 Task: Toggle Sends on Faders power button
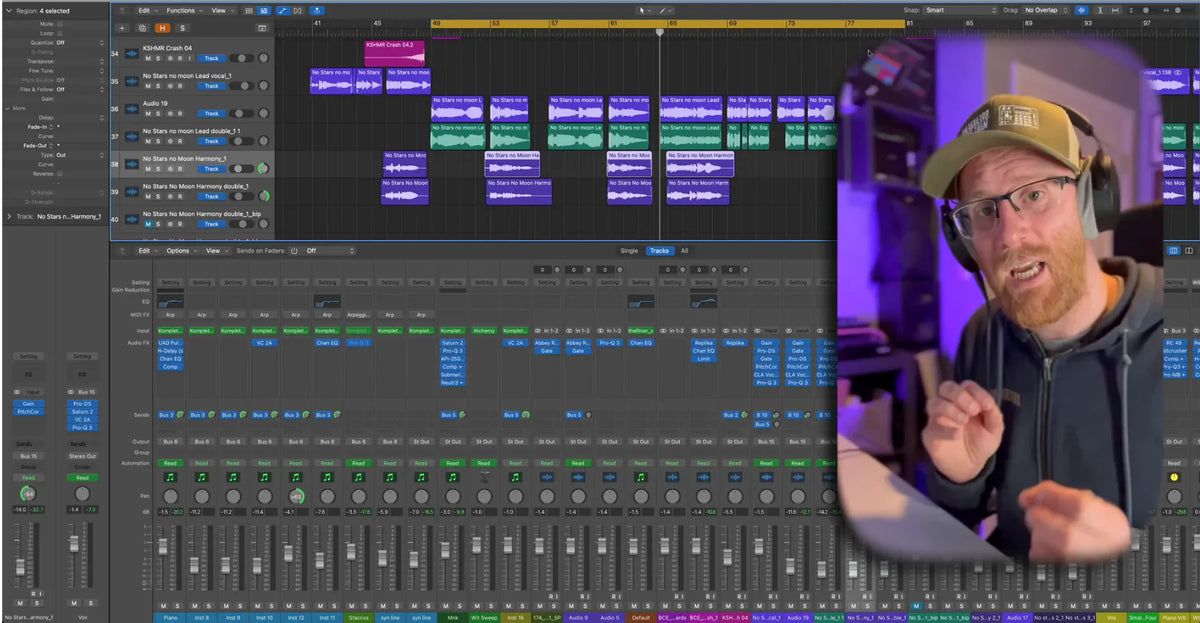pyautogui.click(x=295, y=251)
